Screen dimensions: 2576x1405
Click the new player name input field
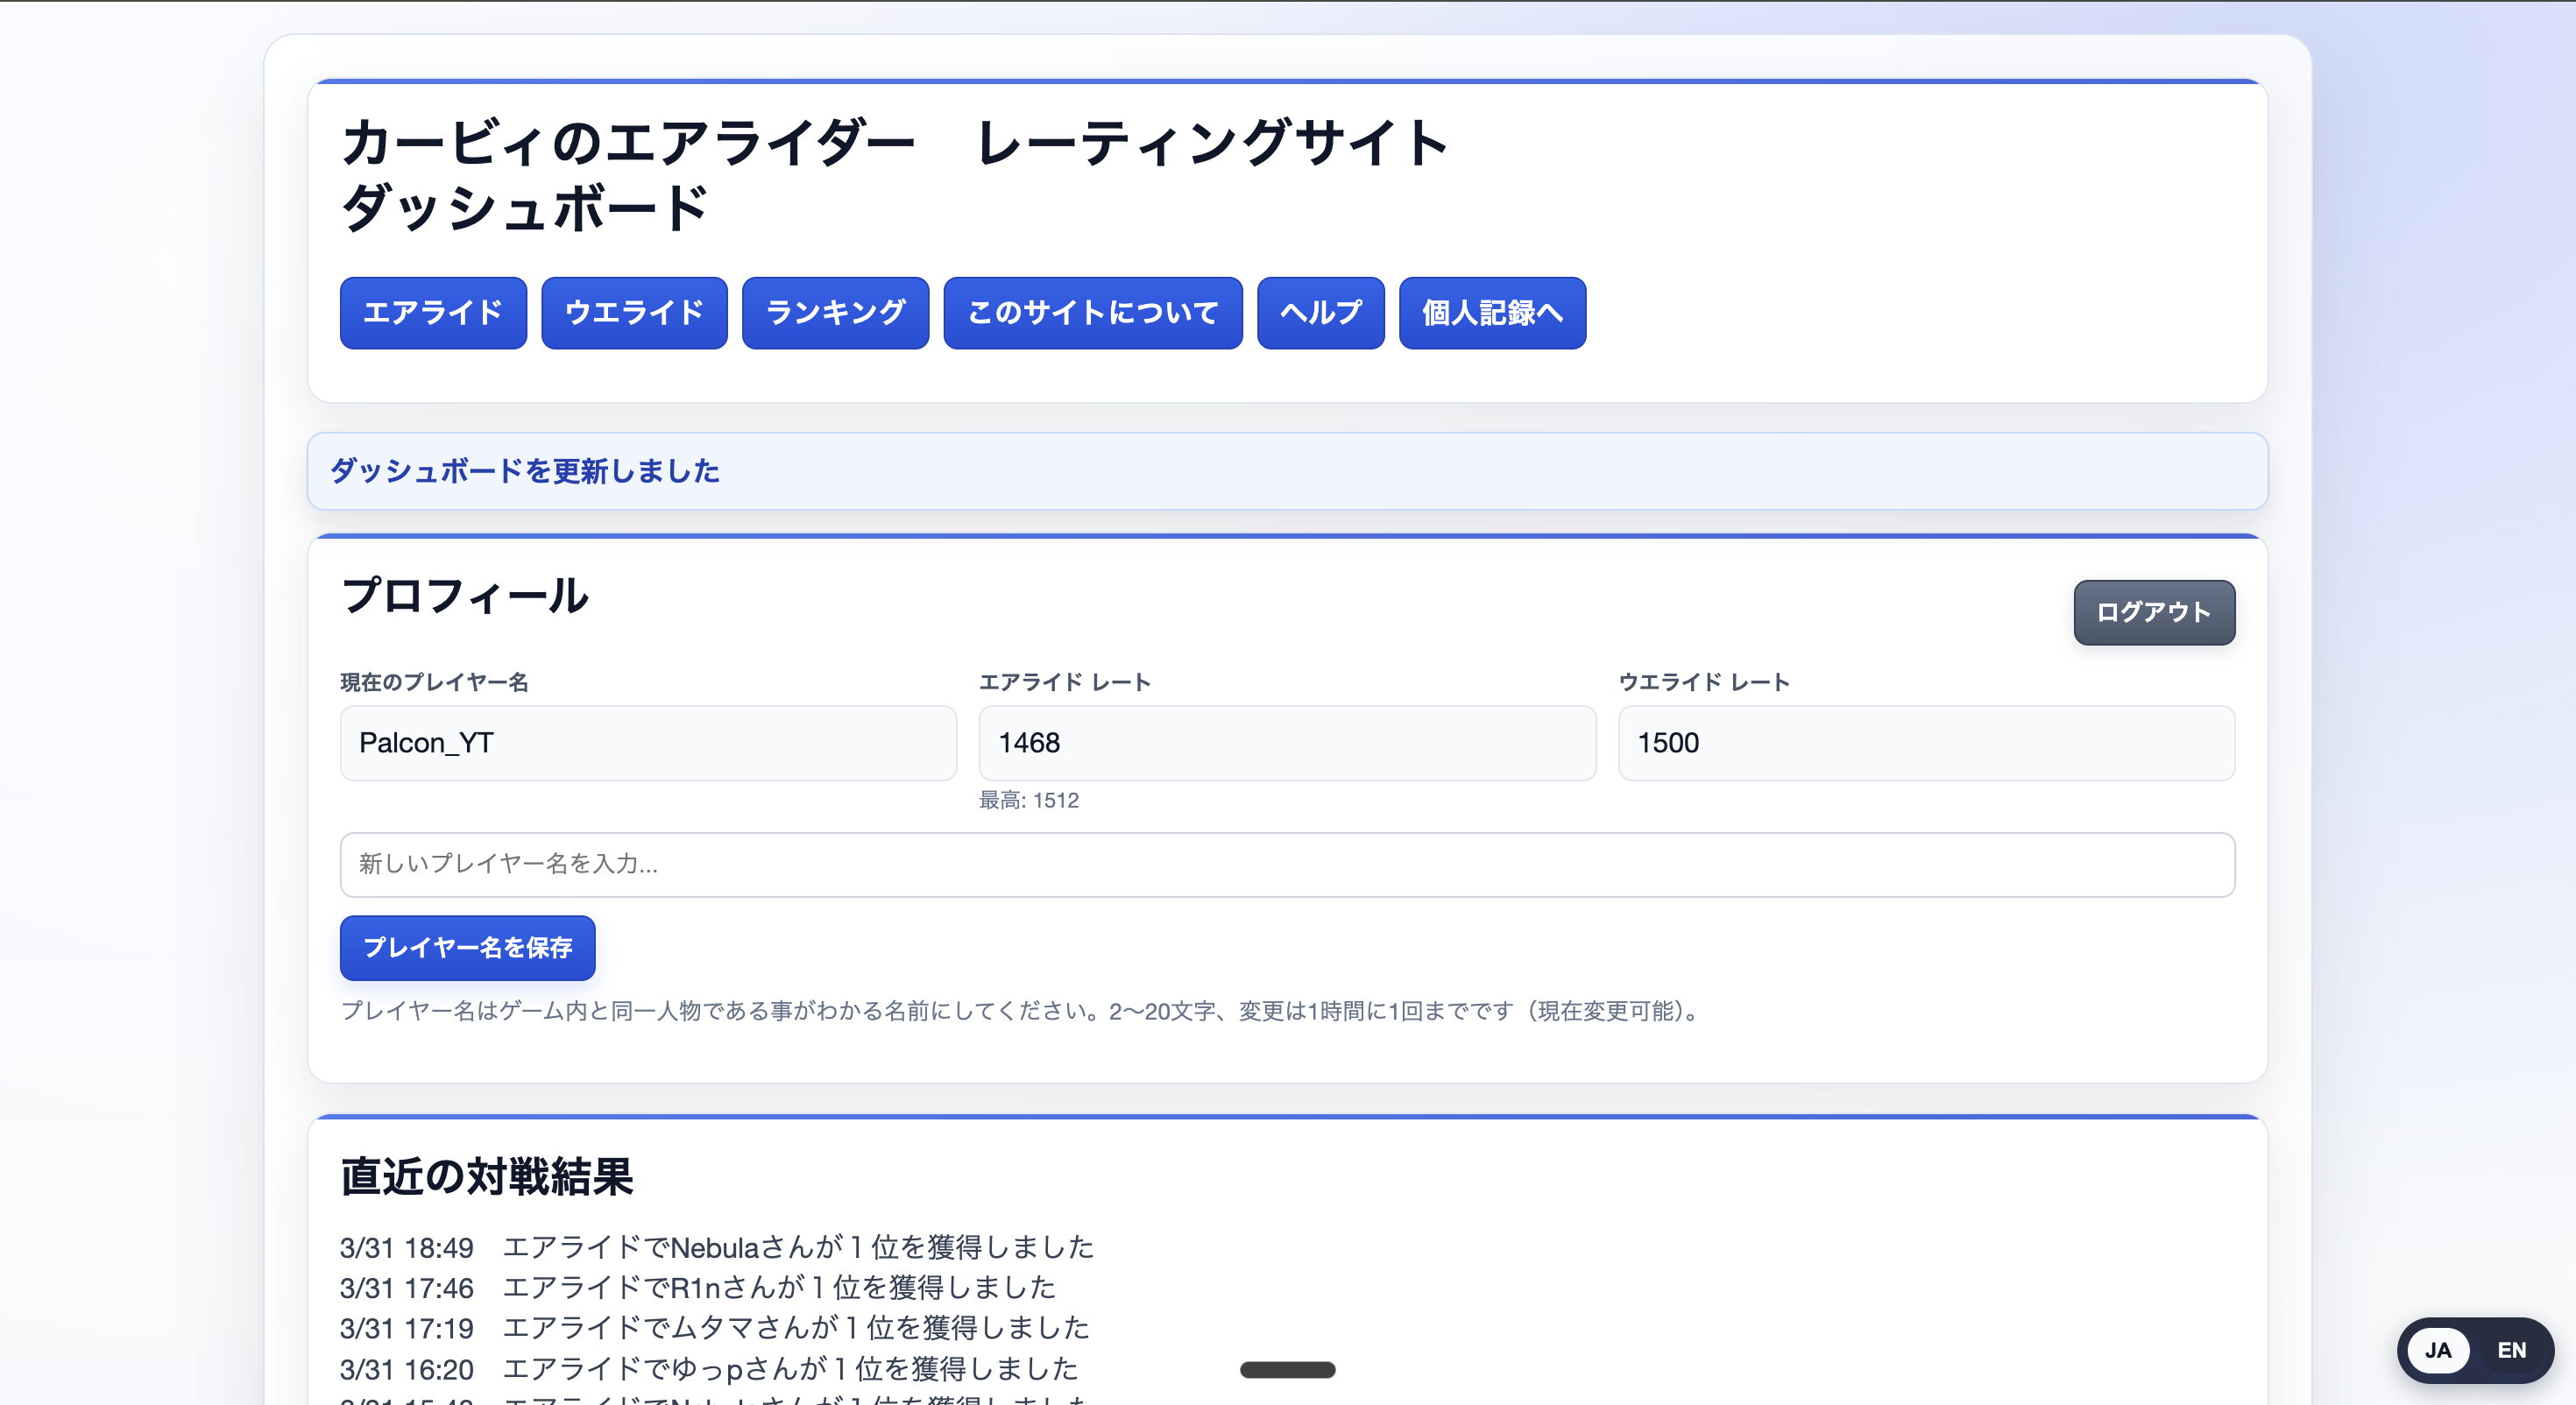coord(1287,864)
